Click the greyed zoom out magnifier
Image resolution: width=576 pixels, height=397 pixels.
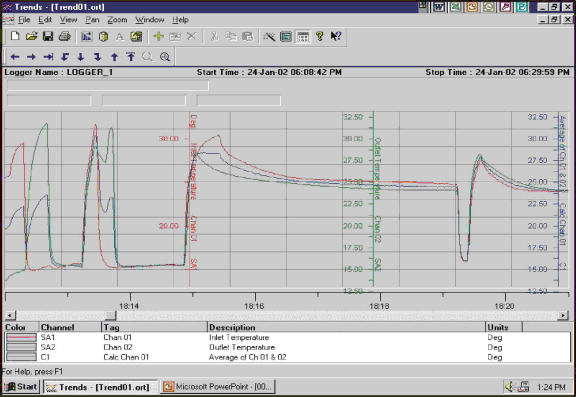(147, 57)
